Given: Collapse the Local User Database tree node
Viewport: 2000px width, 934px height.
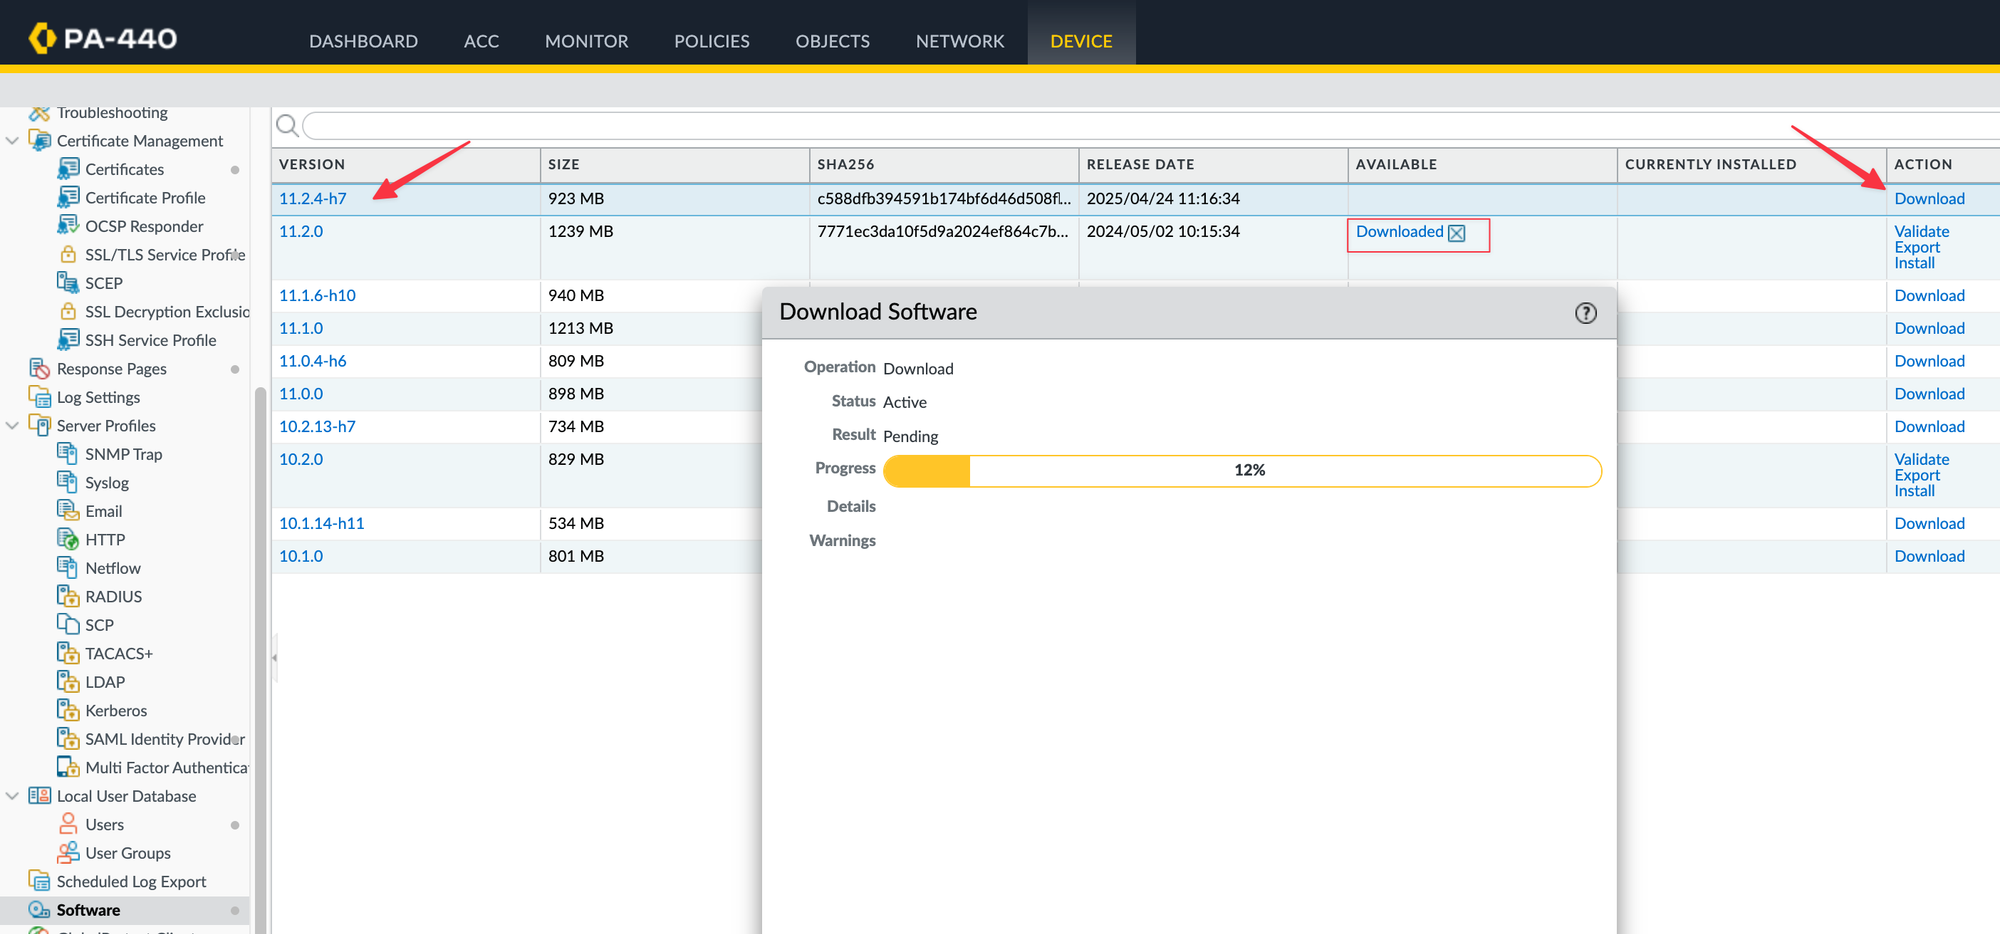Looking at the screenshot, I should 13,796.
